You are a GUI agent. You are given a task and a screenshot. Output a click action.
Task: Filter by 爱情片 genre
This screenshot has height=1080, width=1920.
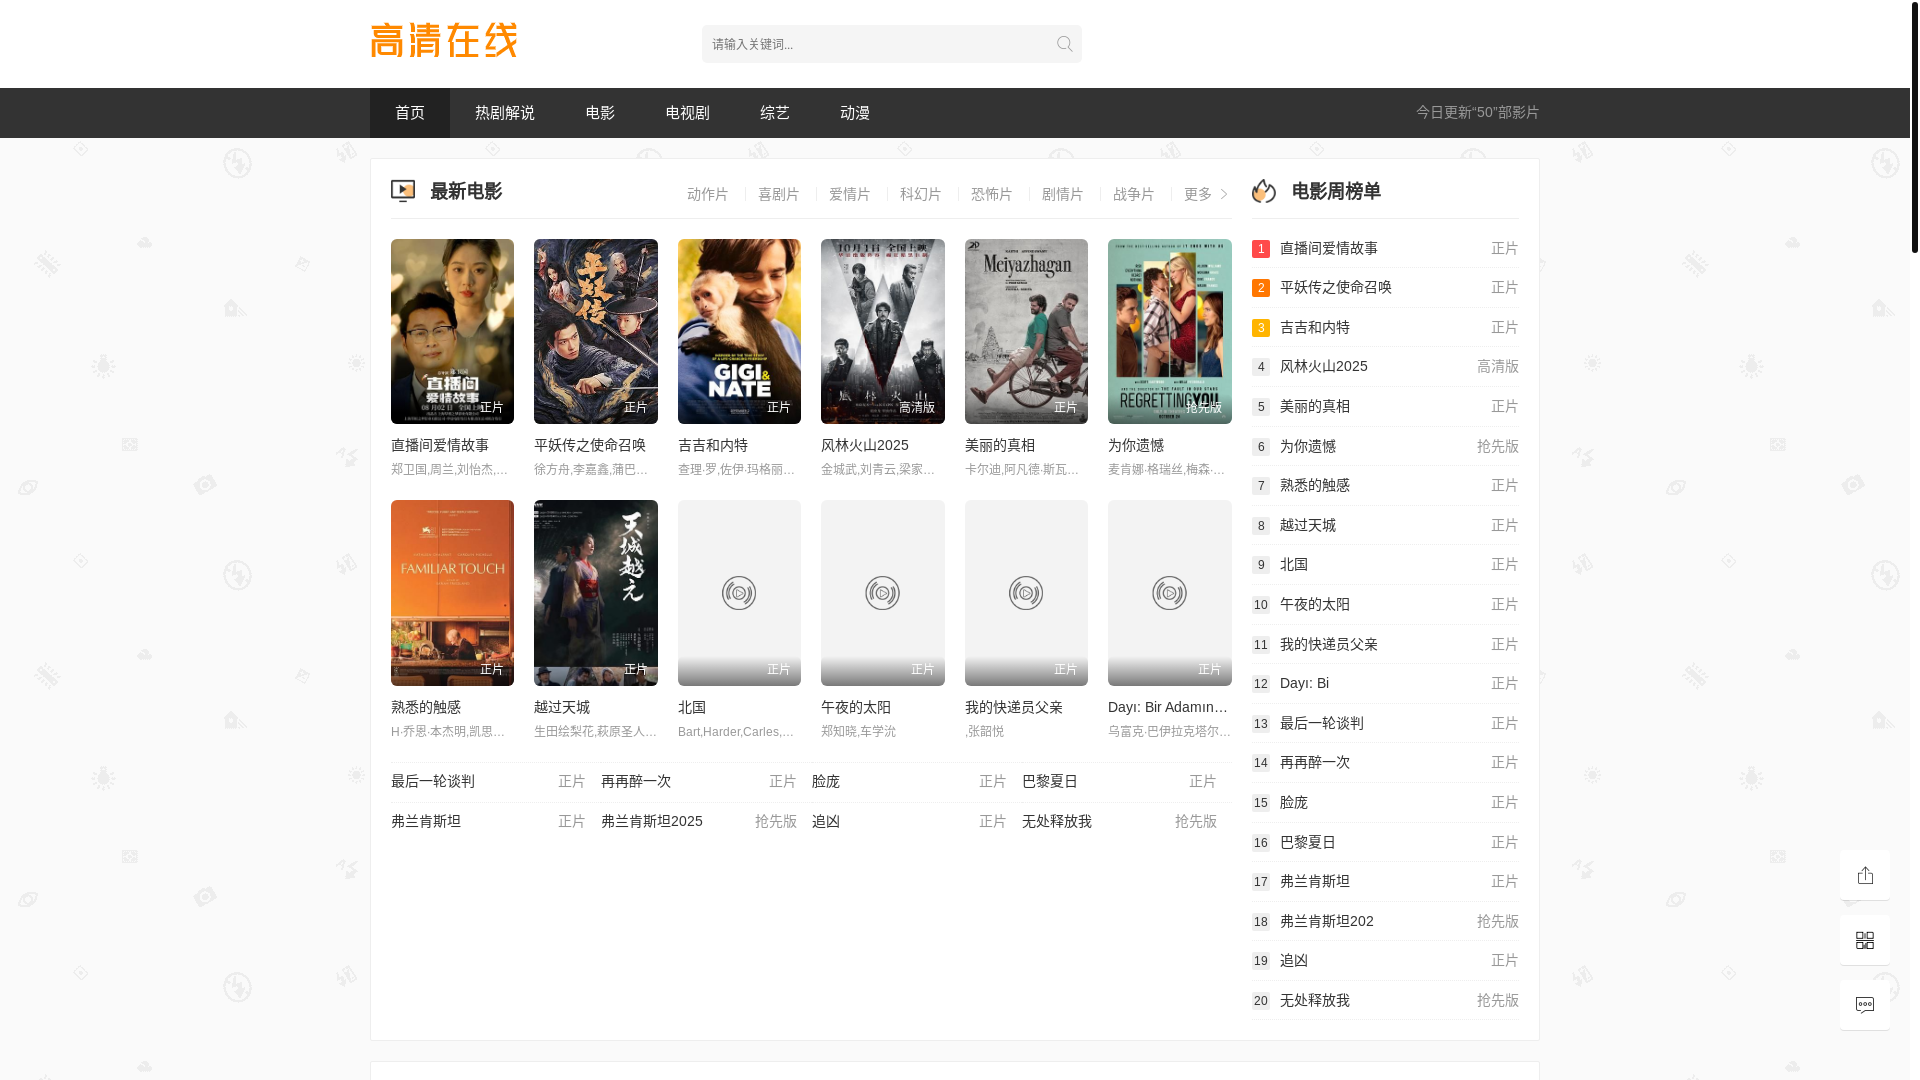(x=850, y=194)
